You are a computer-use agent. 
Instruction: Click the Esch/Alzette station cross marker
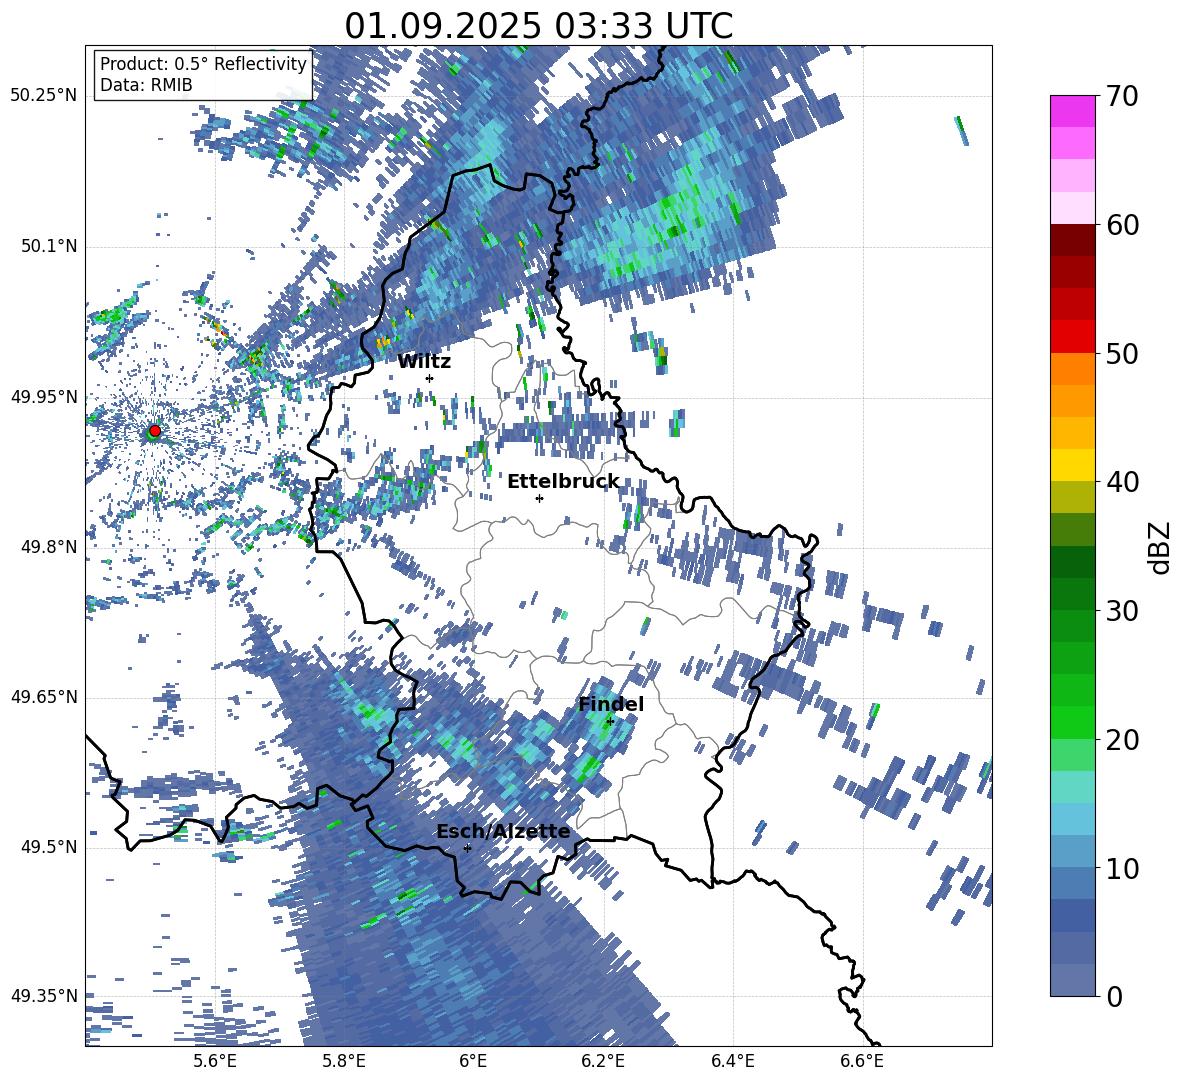(467, 848)
